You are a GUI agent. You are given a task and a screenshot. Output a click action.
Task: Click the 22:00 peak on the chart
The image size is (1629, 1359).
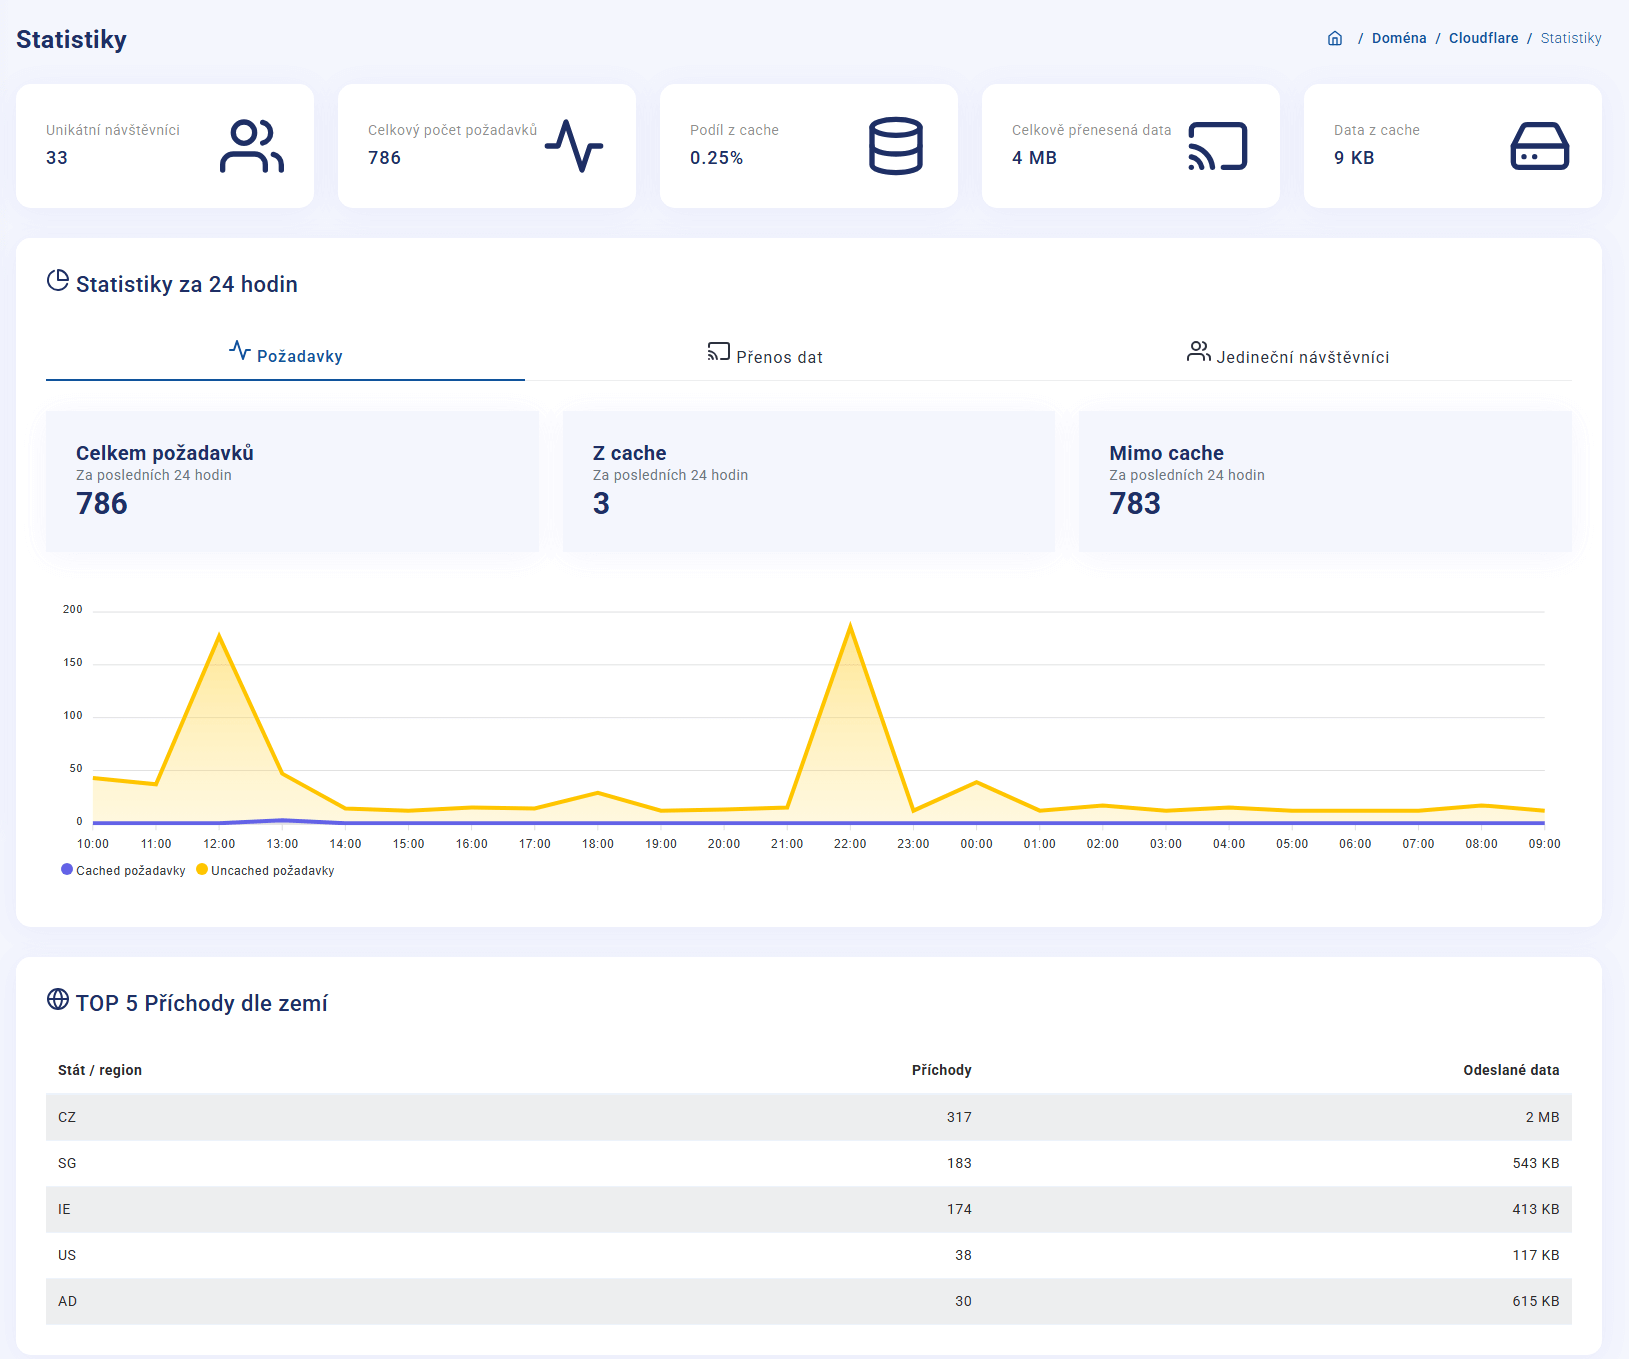click(x=850, y=628)
